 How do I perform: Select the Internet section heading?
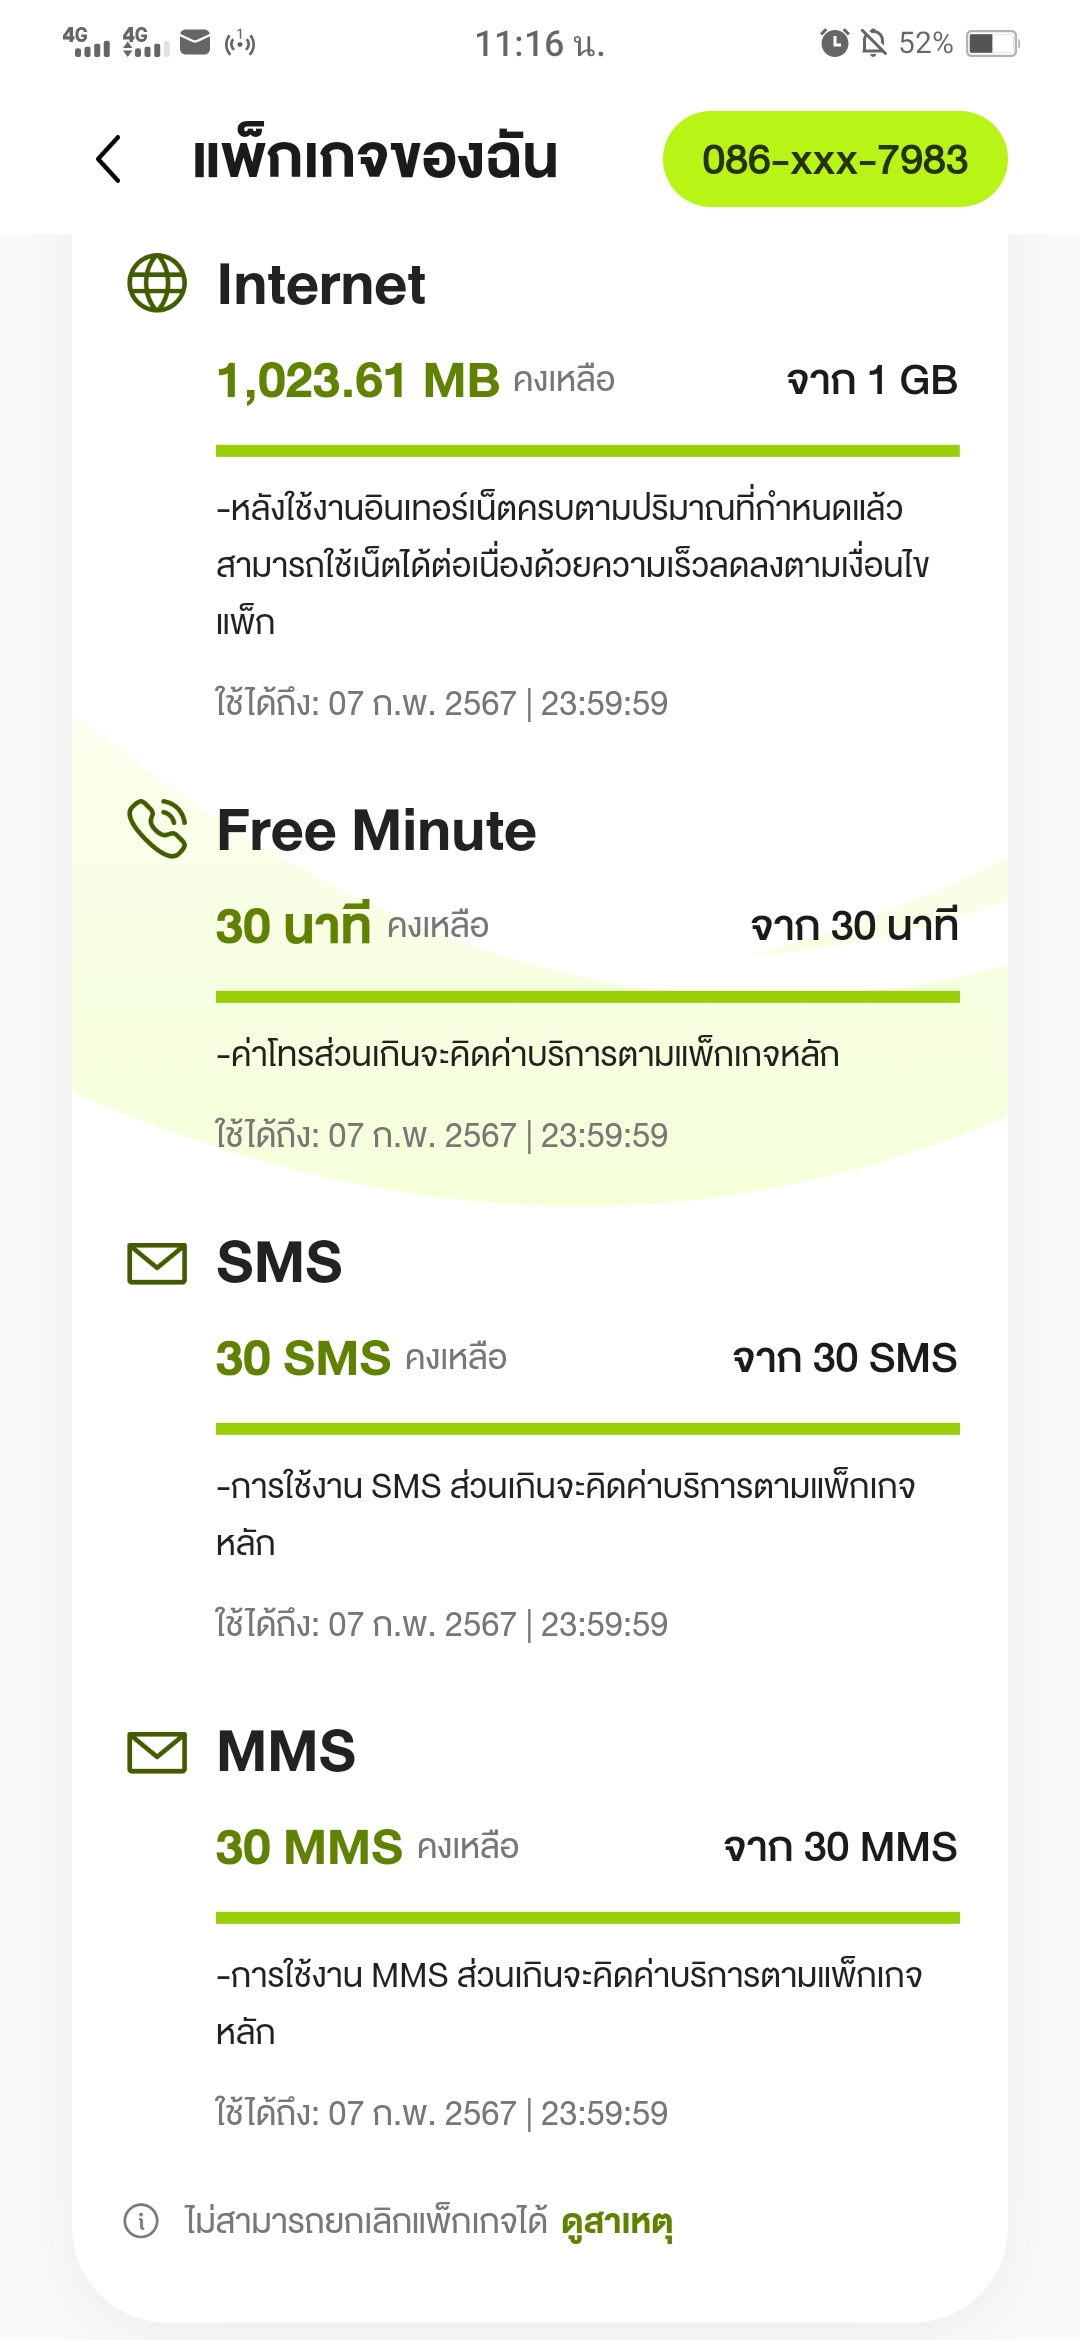coord(321,285)
